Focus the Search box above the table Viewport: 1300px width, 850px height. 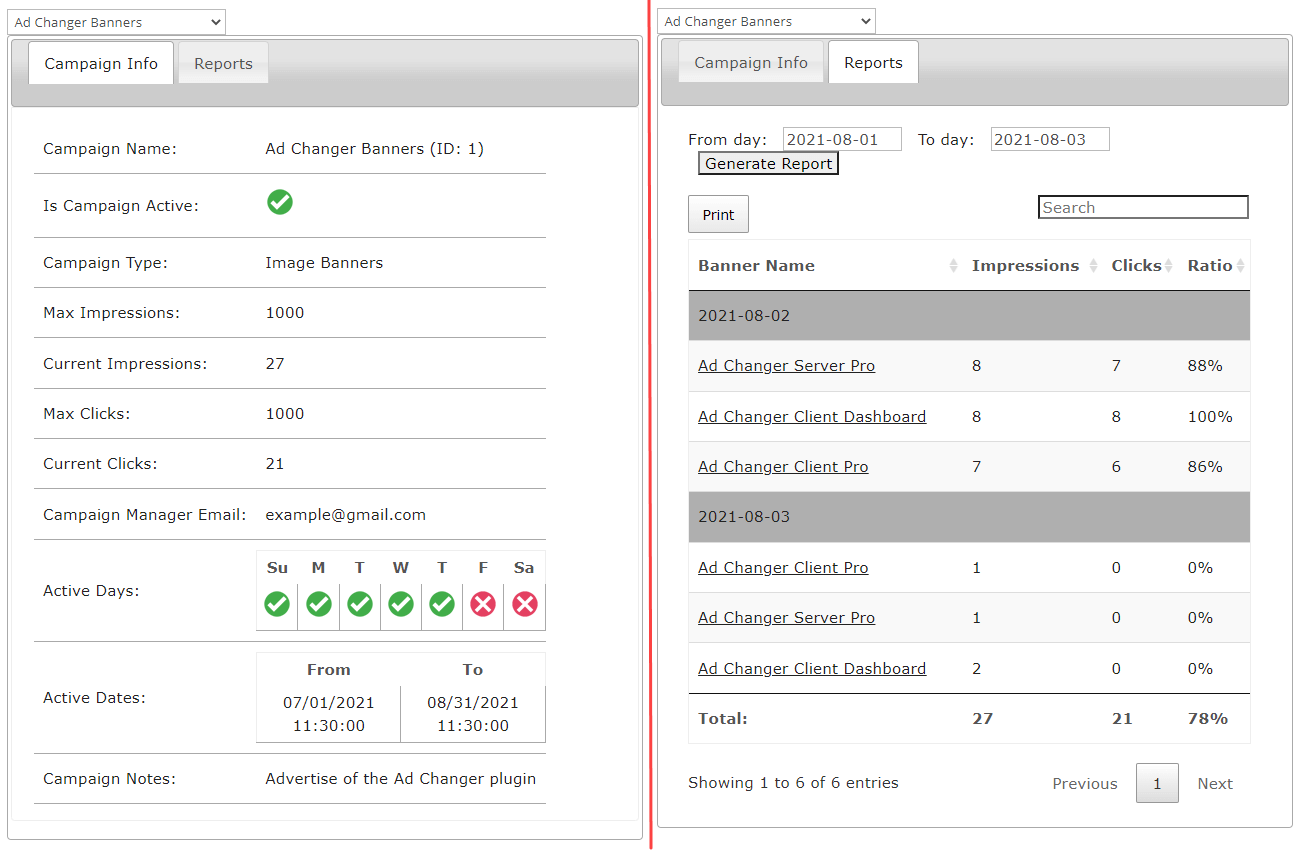(x=1143, y=208)
